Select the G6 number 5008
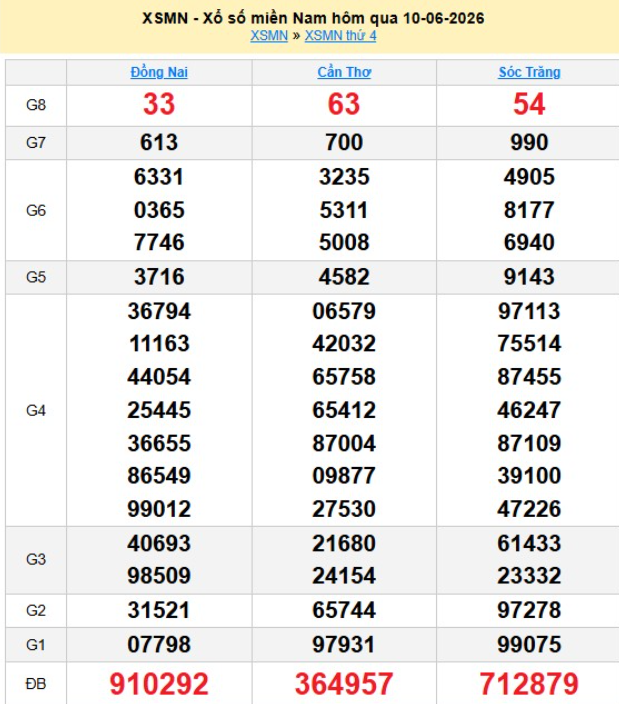Screen dimensions: 619x704 (344, 242)
